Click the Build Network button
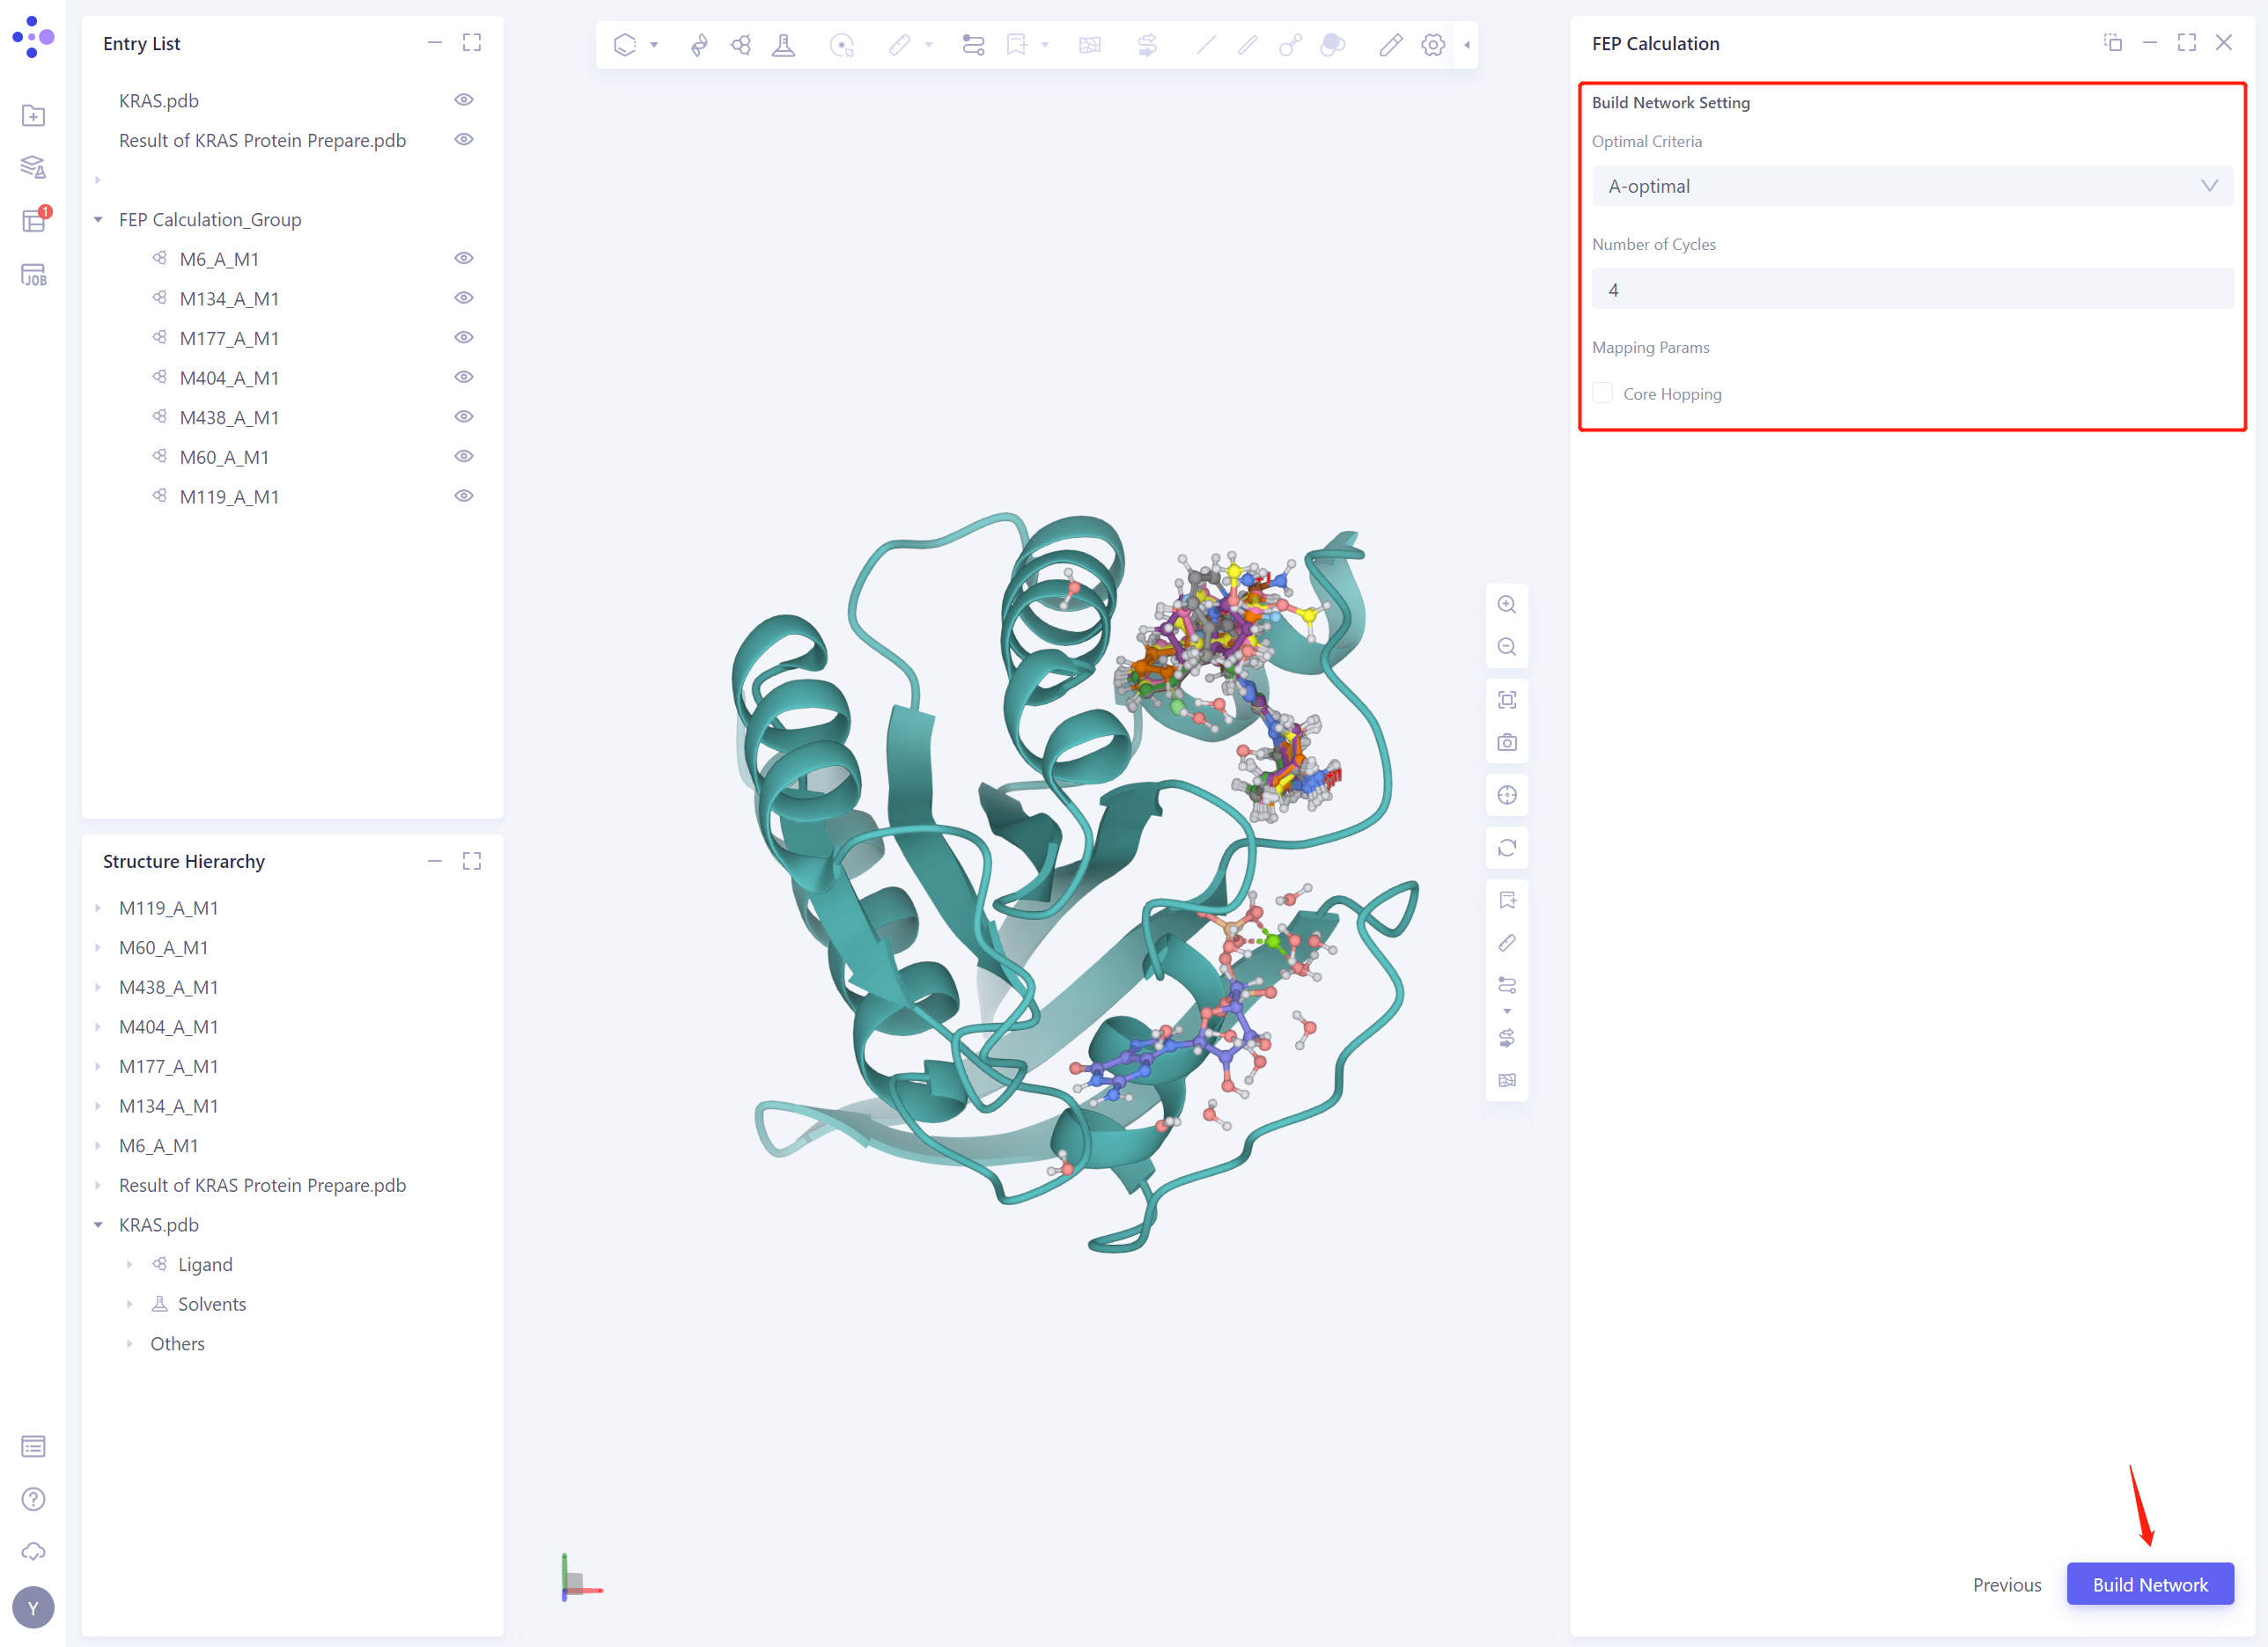This screenshot has width=2268, height=1647. point(2149,1584)
